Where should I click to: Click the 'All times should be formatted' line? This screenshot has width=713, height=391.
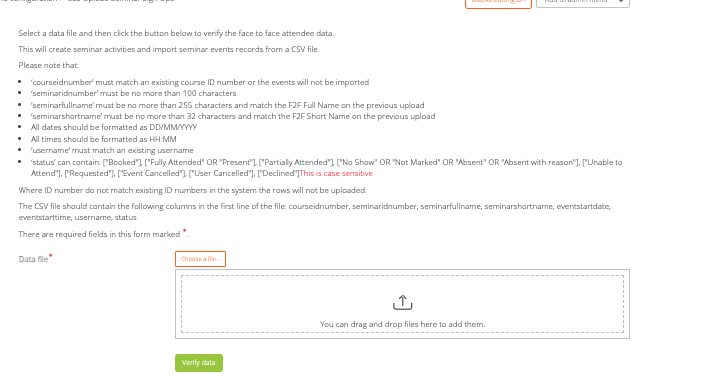104,139
